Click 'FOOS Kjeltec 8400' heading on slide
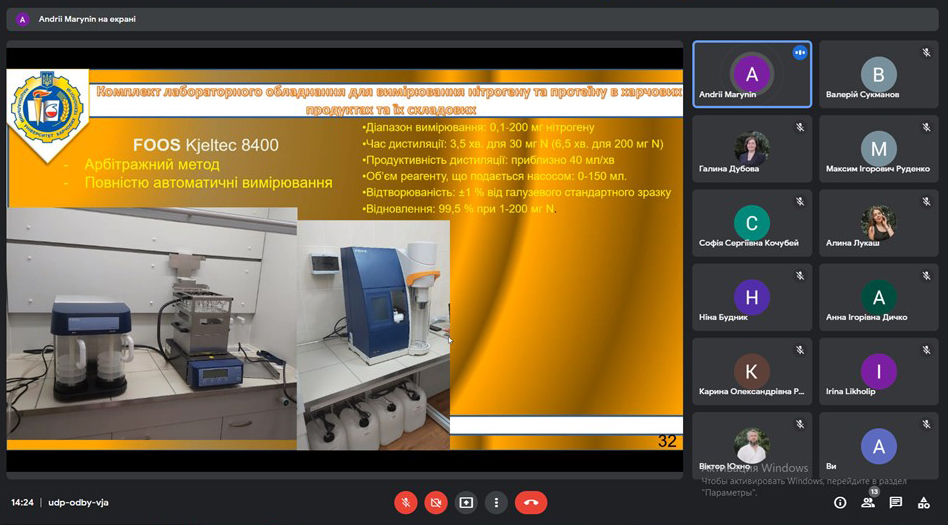Viewport: 948px width, 525px height. (x=206, y=145)
